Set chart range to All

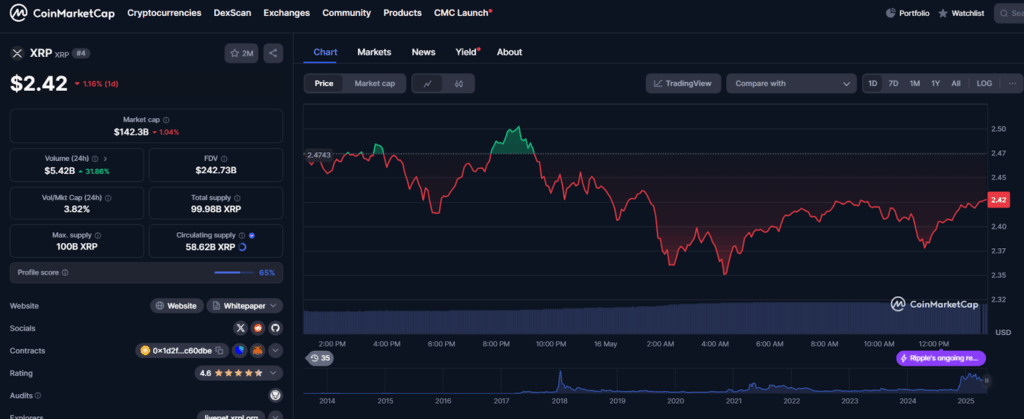pos(956,84)
